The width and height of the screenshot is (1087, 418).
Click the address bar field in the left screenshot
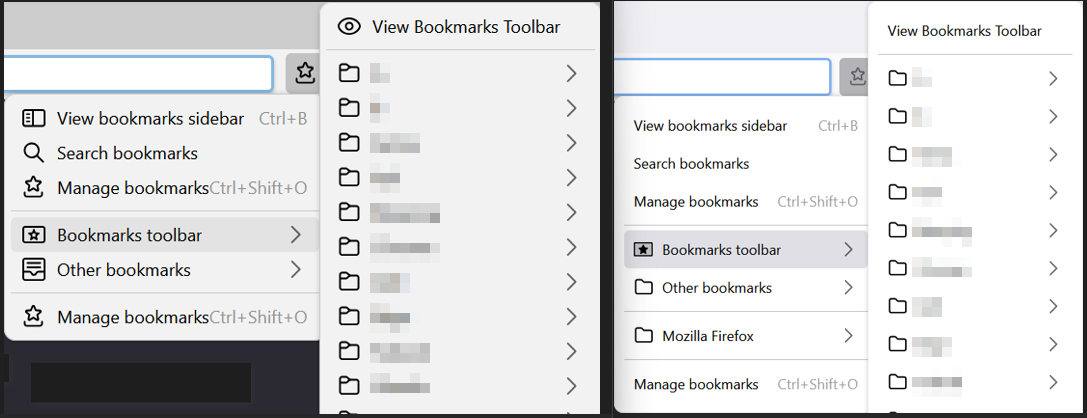point(137,73)
